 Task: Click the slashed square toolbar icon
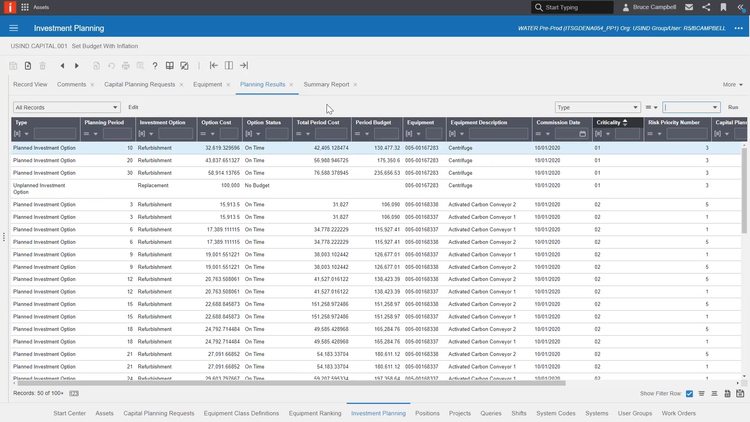coord(184,66)
